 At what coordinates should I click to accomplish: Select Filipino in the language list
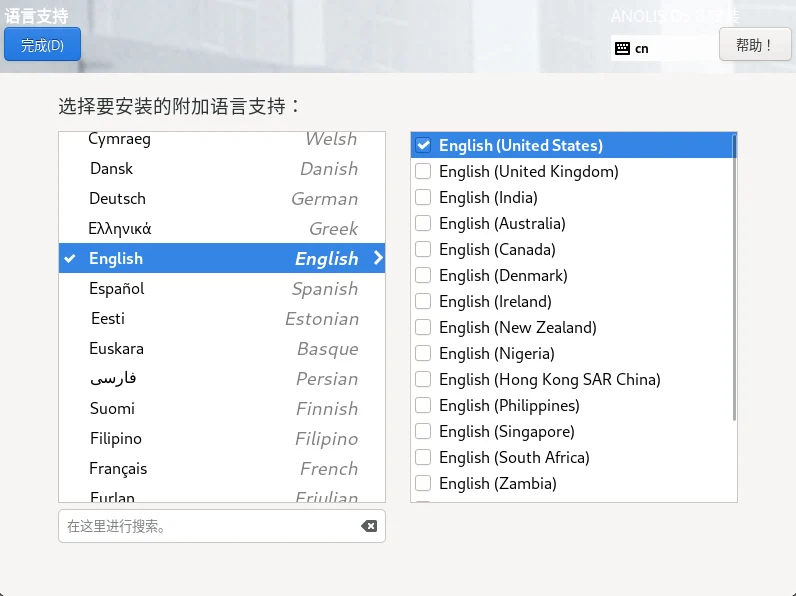tap(222, 438)
